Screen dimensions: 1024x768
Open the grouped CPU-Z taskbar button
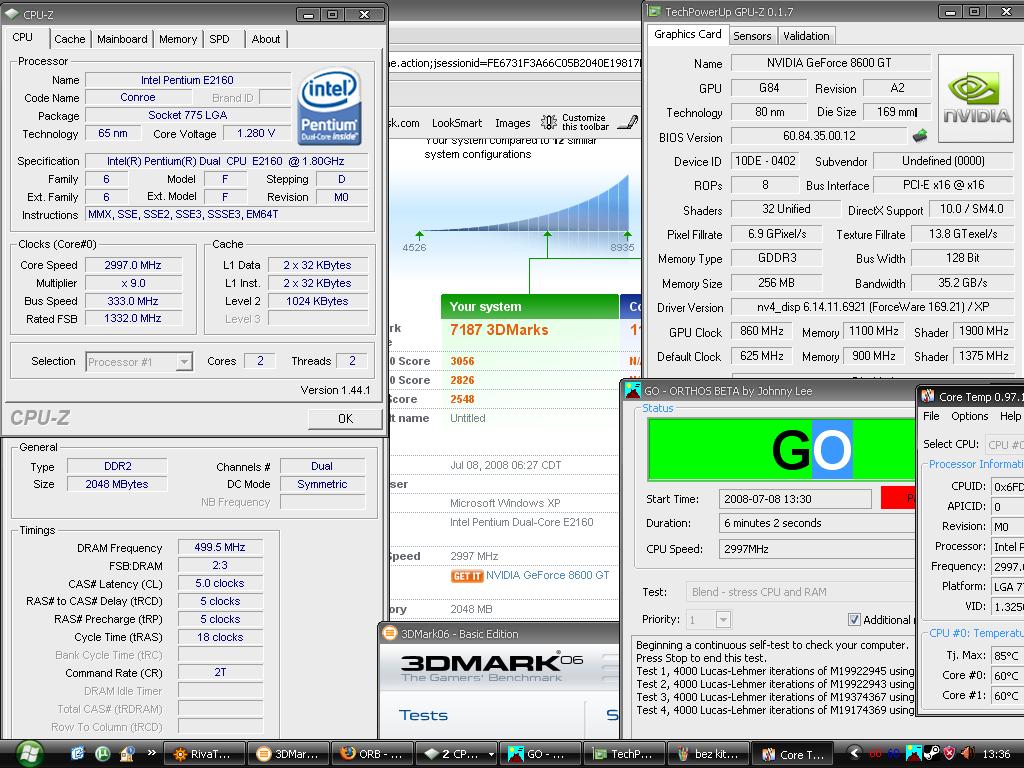coord(456,754)
